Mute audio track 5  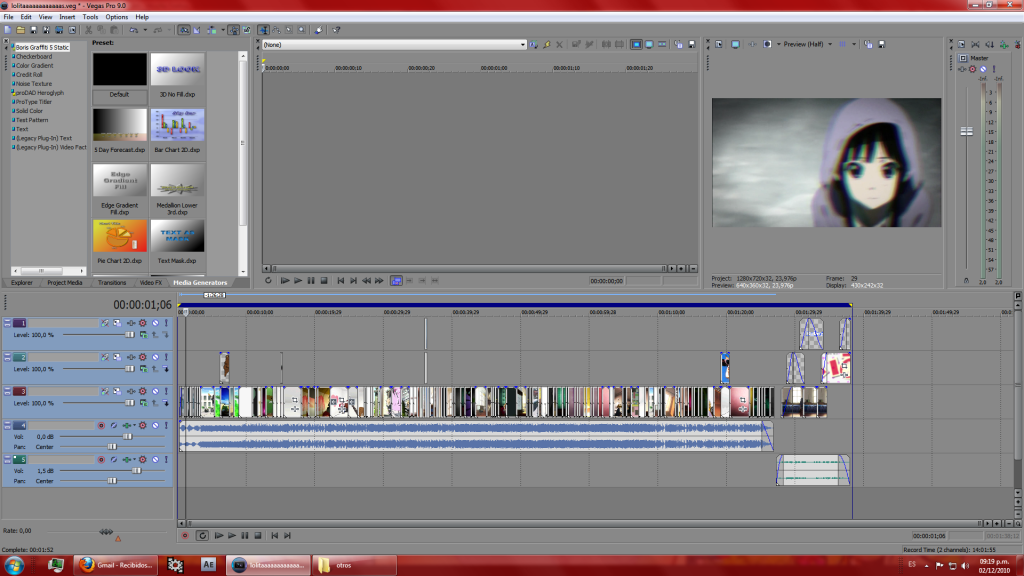pyautogui.click(x=155, y=460)
